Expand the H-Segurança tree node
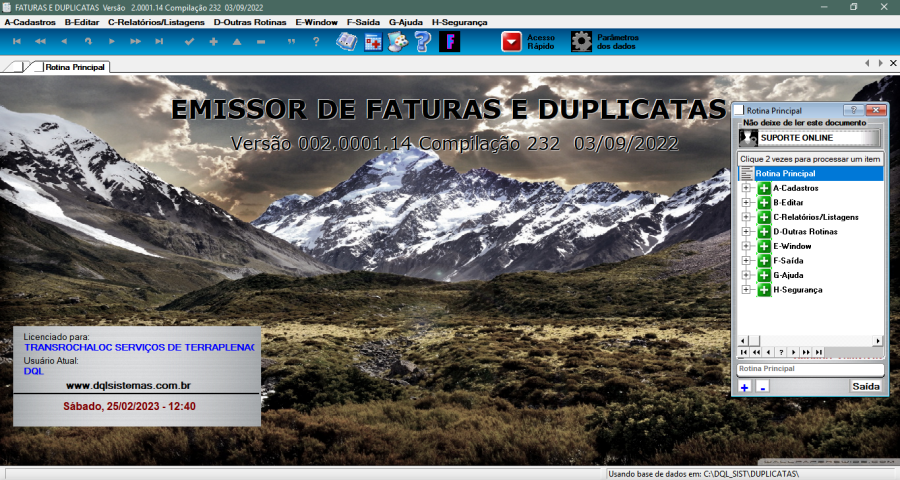Screen dimensions: 900x480 click(x=746, y=290)
